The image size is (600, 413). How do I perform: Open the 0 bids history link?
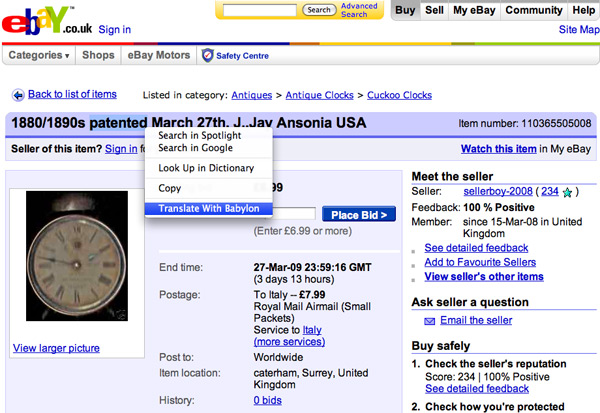click(267, 400)
